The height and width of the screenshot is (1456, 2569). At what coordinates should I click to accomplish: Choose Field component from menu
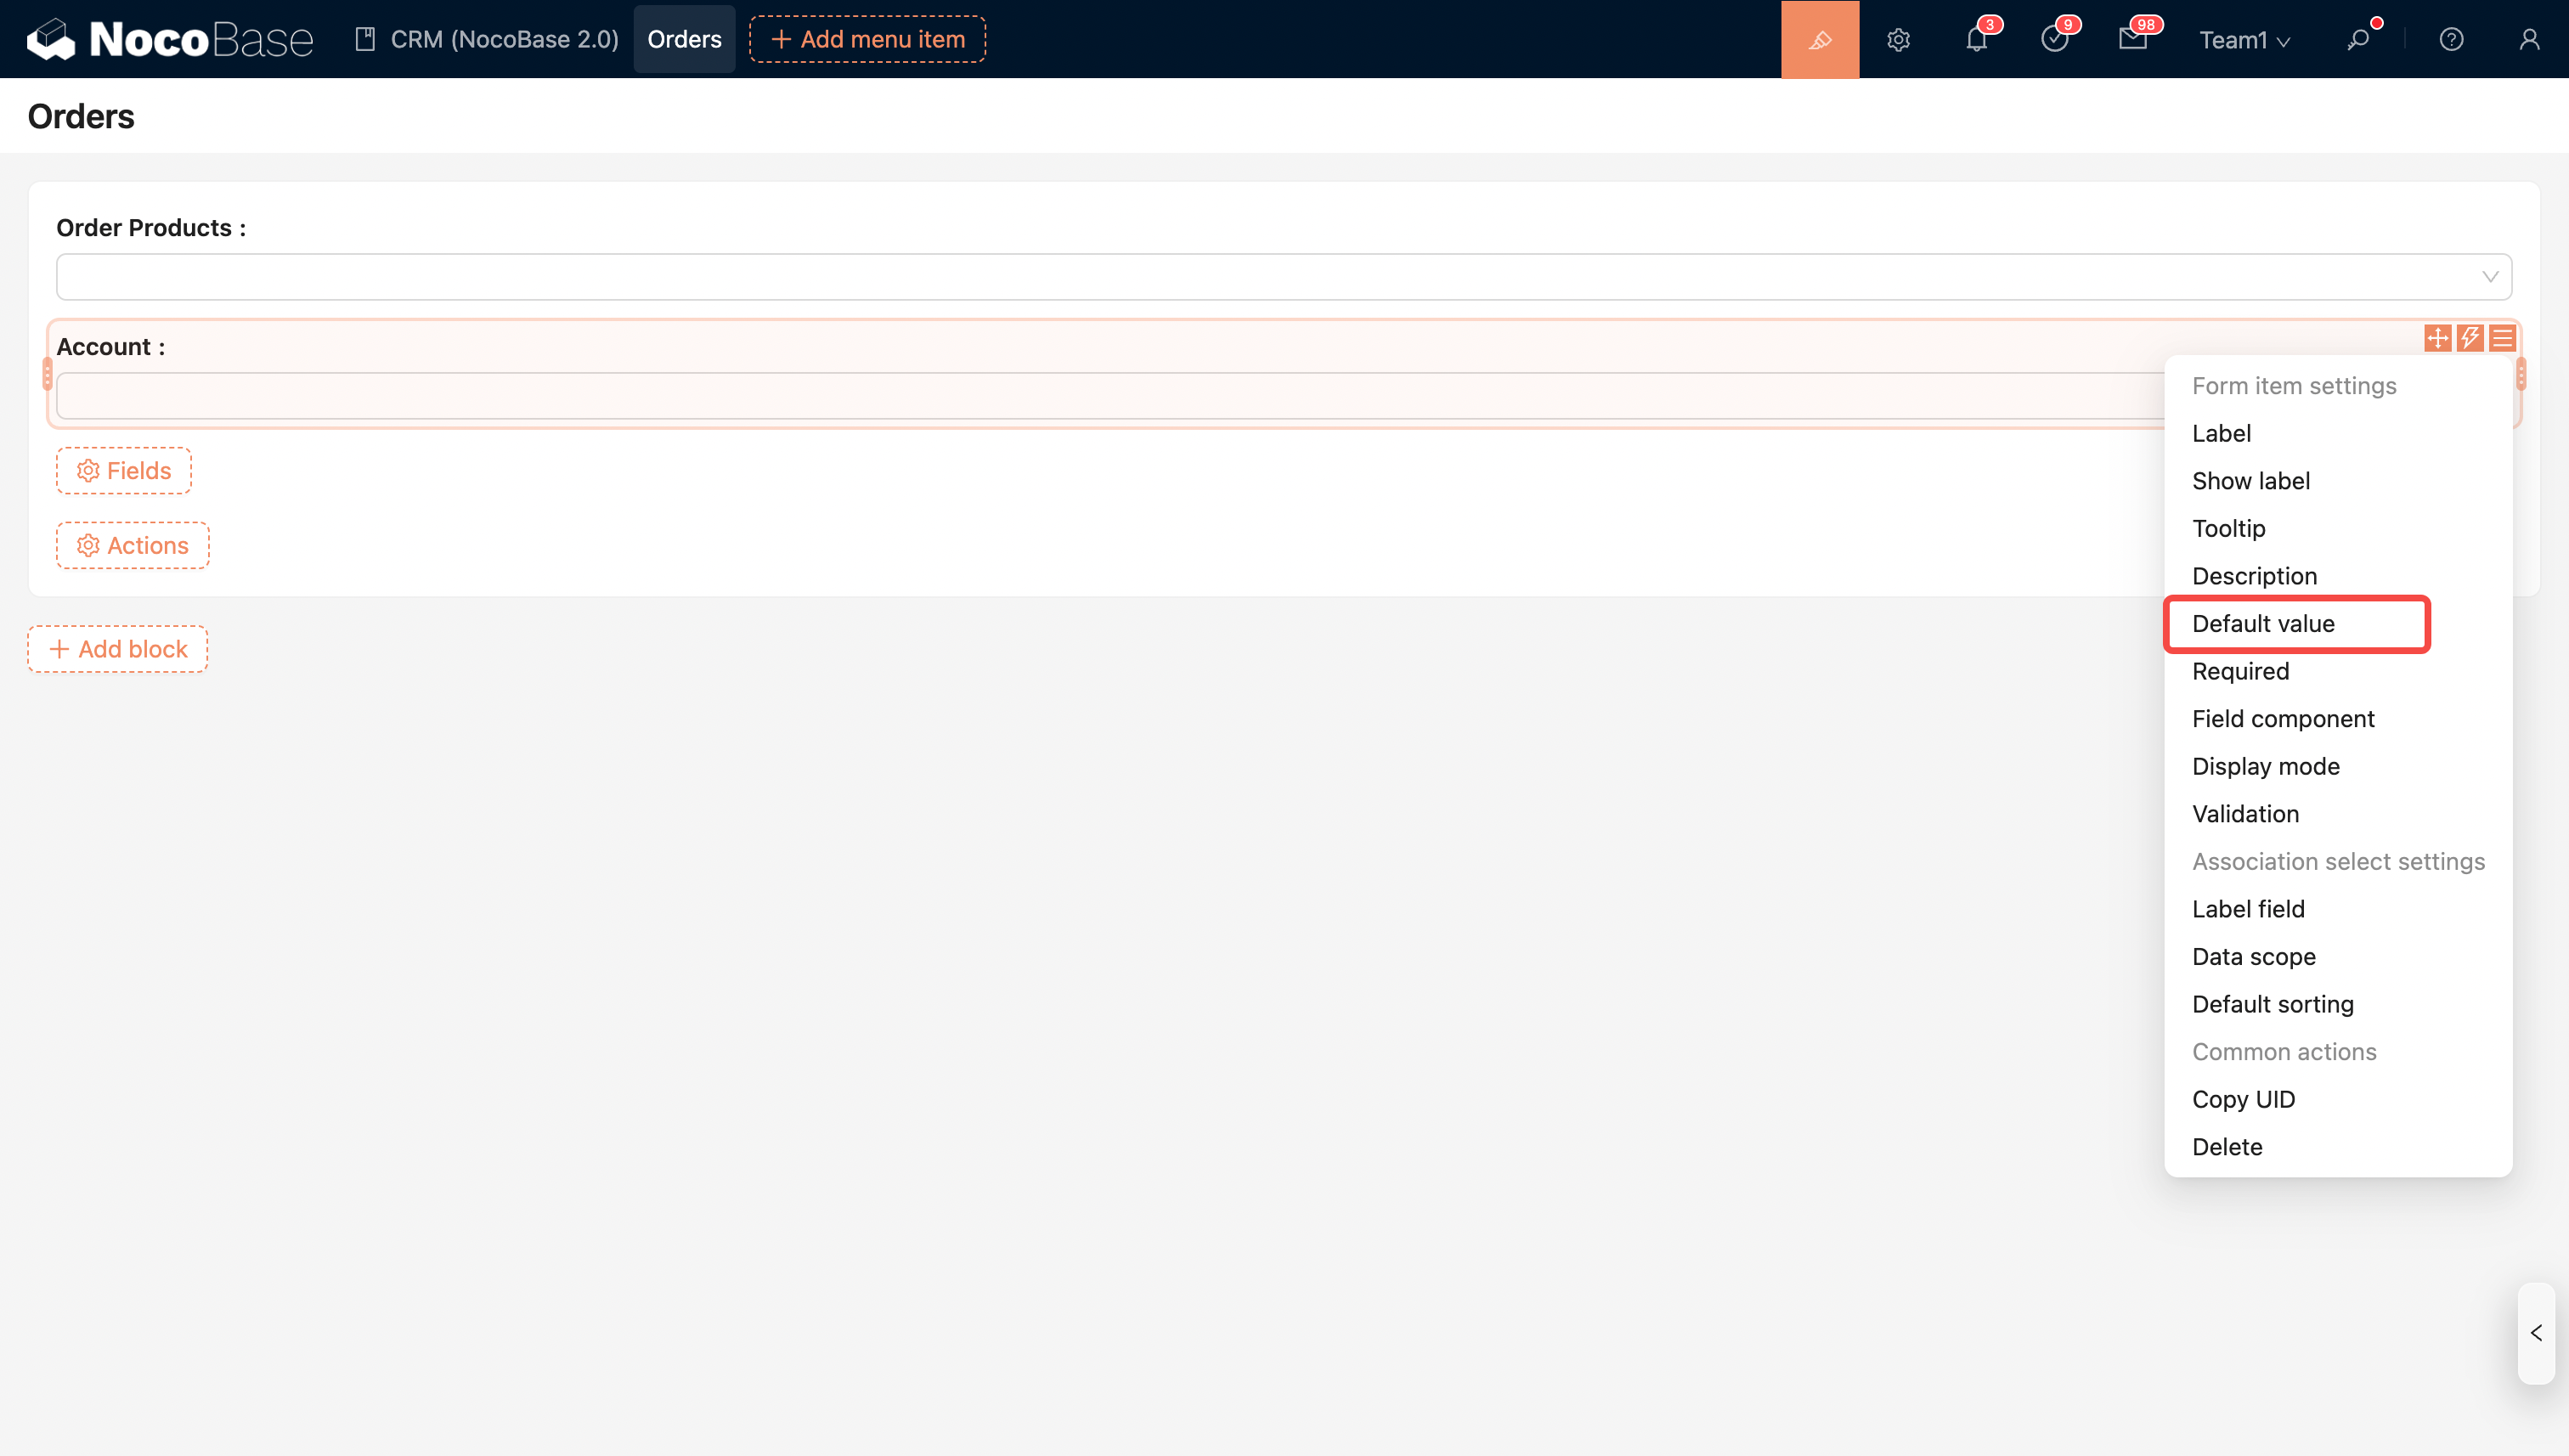pos(2283,719)
